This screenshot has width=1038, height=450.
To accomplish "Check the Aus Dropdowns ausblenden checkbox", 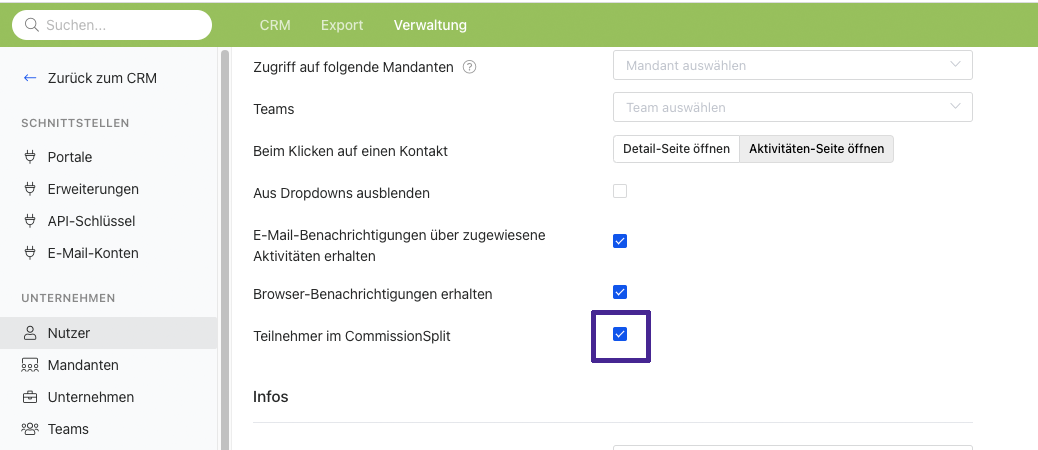I will (x=620, y=191).
